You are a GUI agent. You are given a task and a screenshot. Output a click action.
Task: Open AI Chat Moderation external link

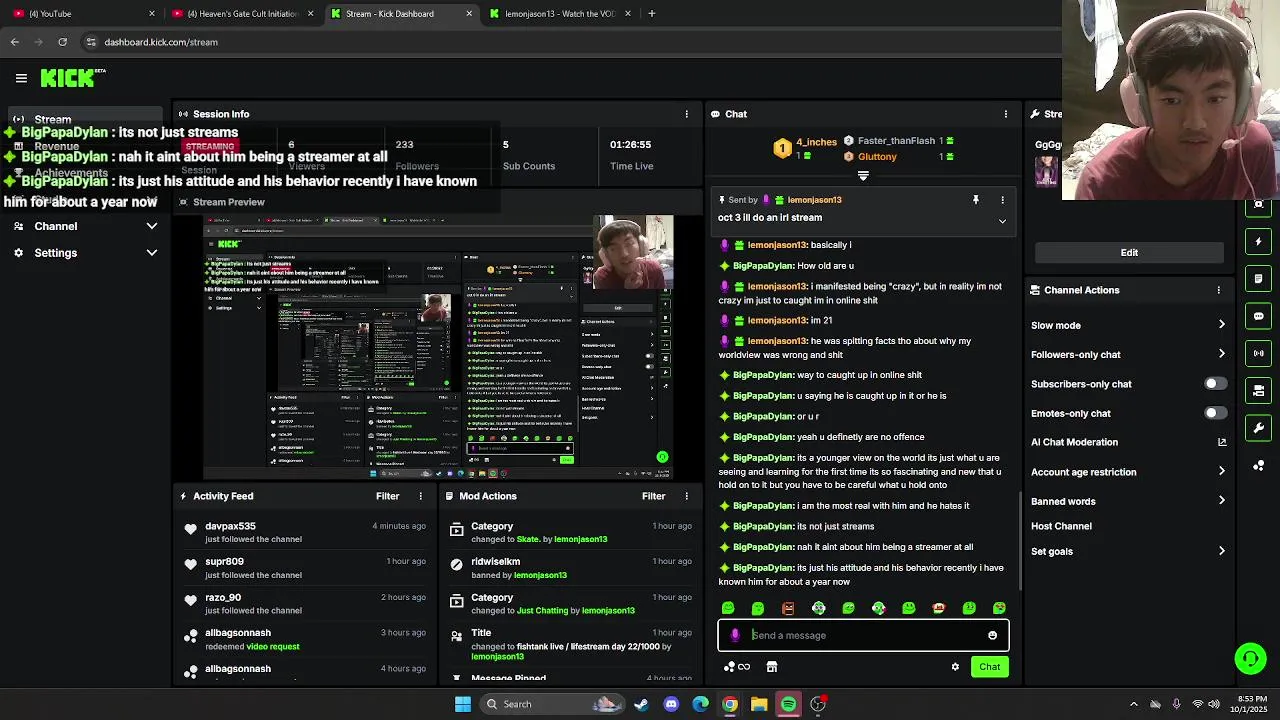tap(1222, 442)
